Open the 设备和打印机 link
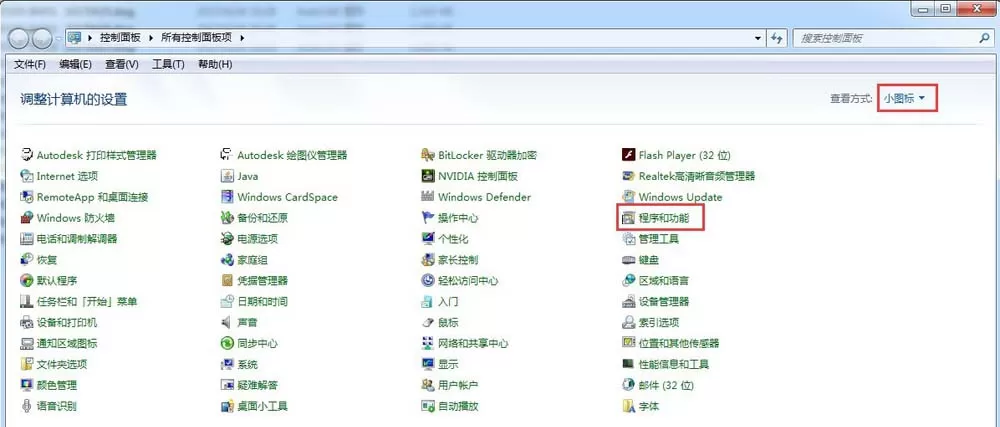This screenshot has height=427, width=1000. click(x=67, y=322)
